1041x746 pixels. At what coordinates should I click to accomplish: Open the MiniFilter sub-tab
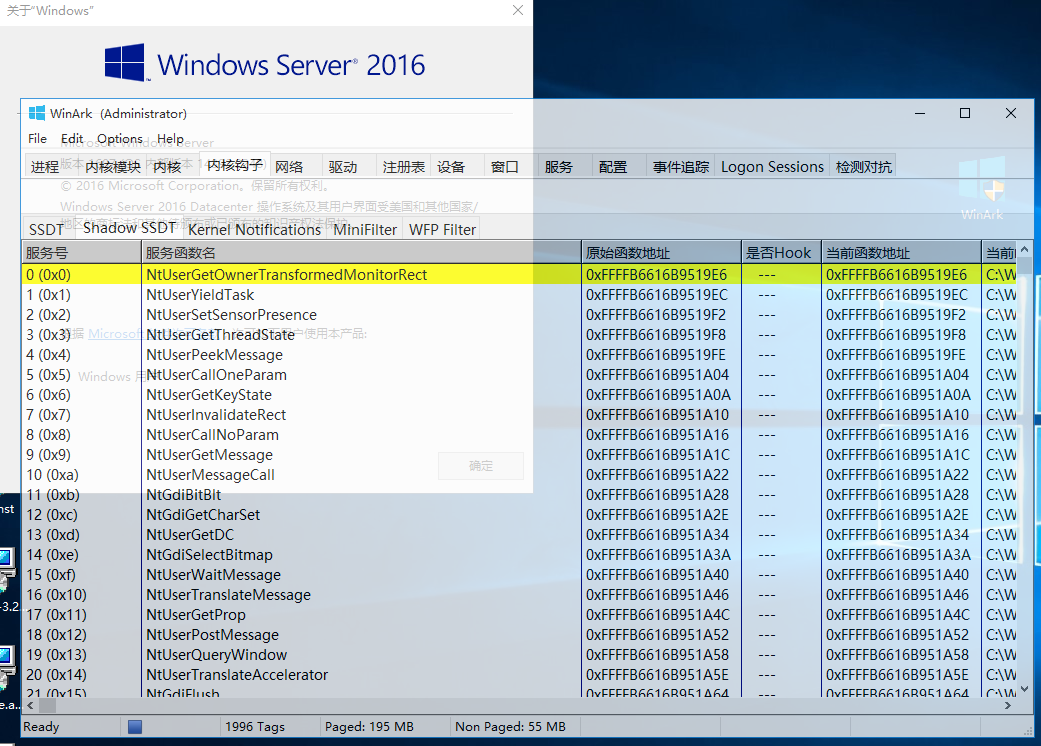364,230
